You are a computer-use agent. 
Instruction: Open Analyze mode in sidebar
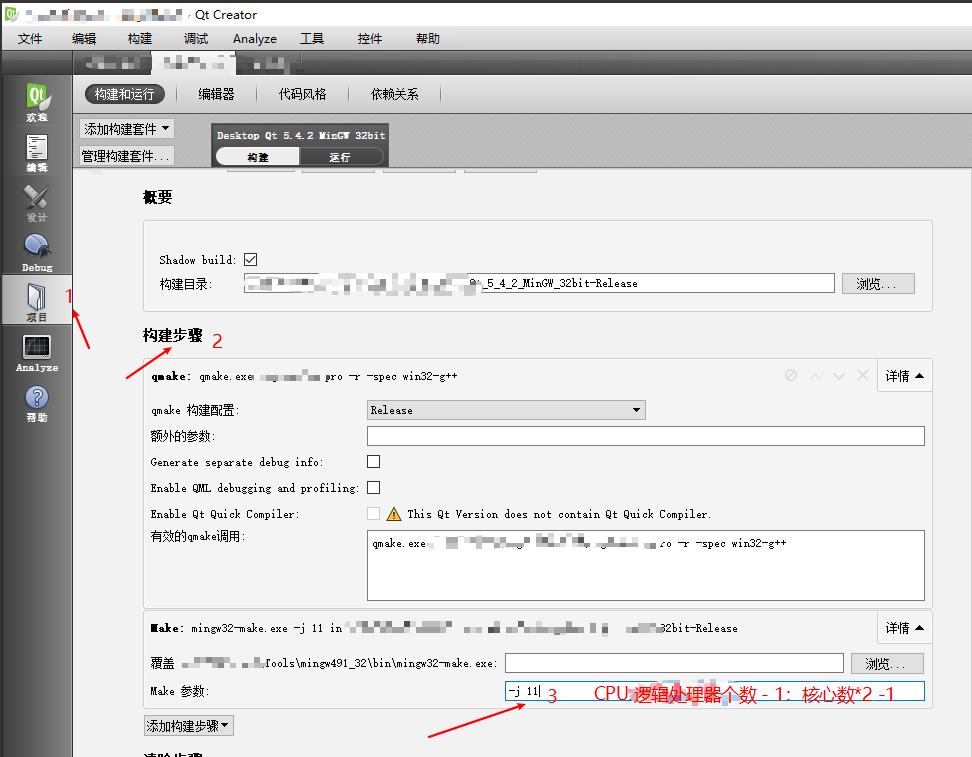click(x=37, y=353)
